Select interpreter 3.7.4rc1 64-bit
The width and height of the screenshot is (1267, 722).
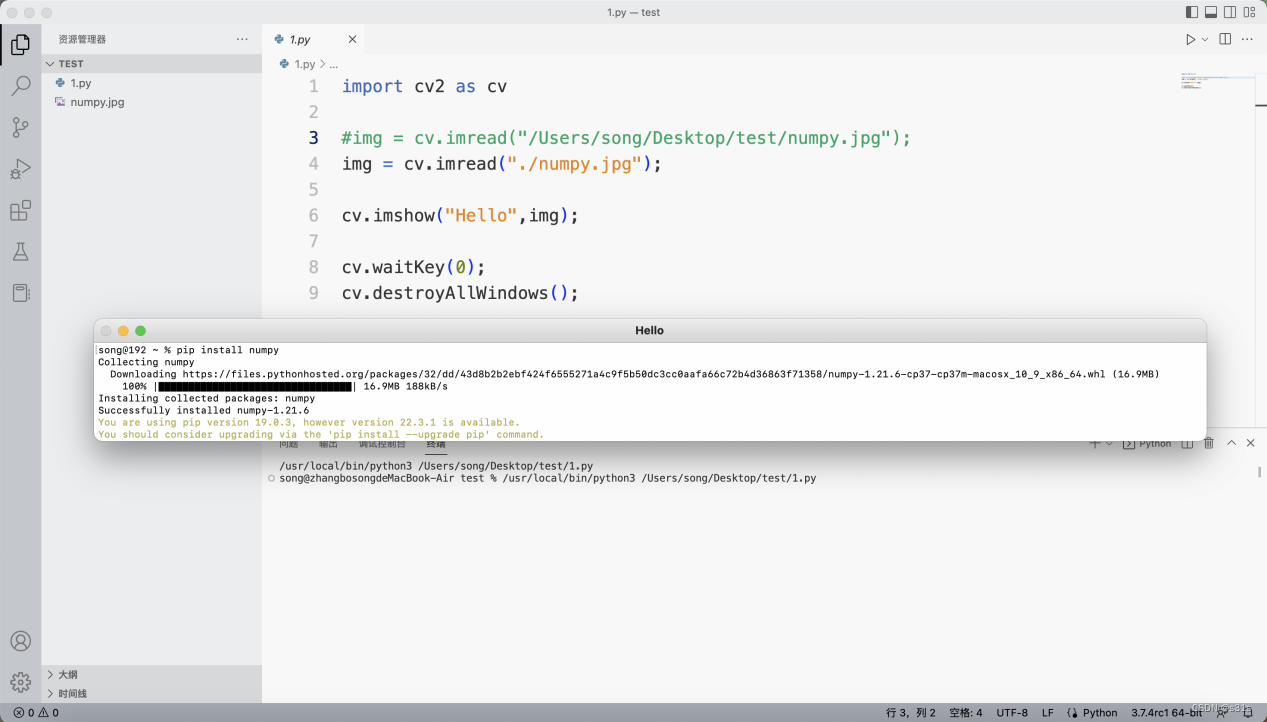pyautogui.click(x=1166, y=713)
